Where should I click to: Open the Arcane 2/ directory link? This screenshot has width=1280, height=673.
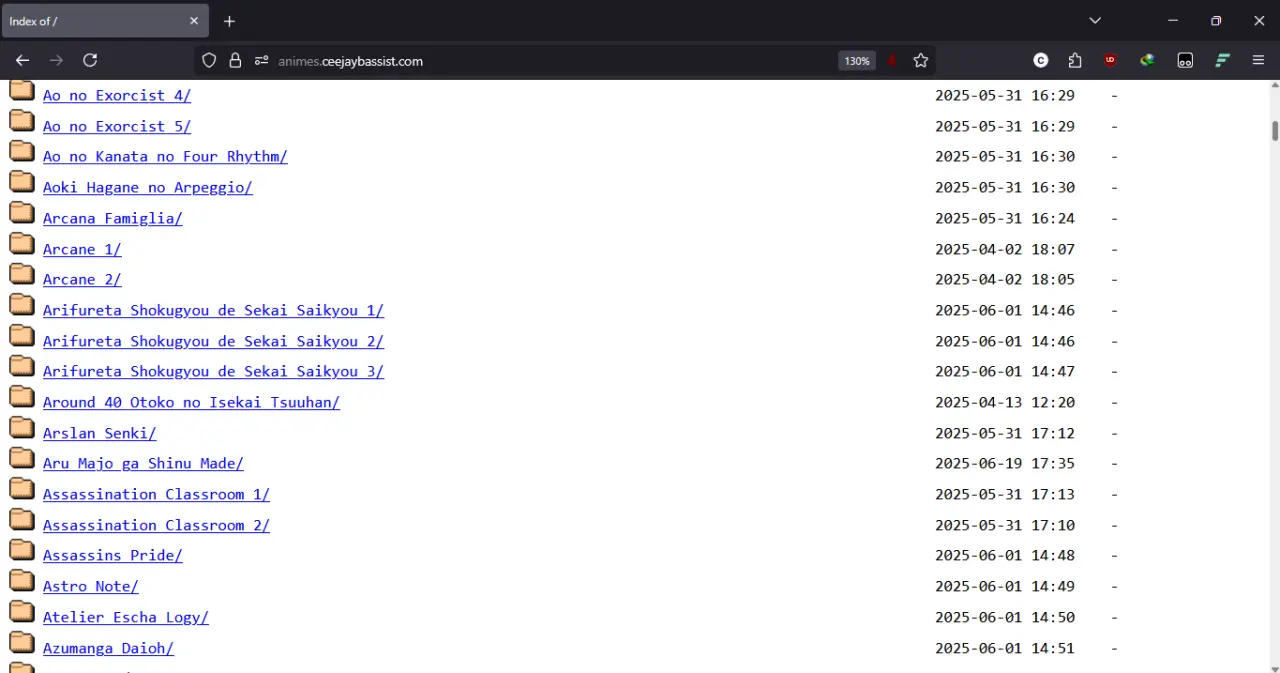coord(82,280)
